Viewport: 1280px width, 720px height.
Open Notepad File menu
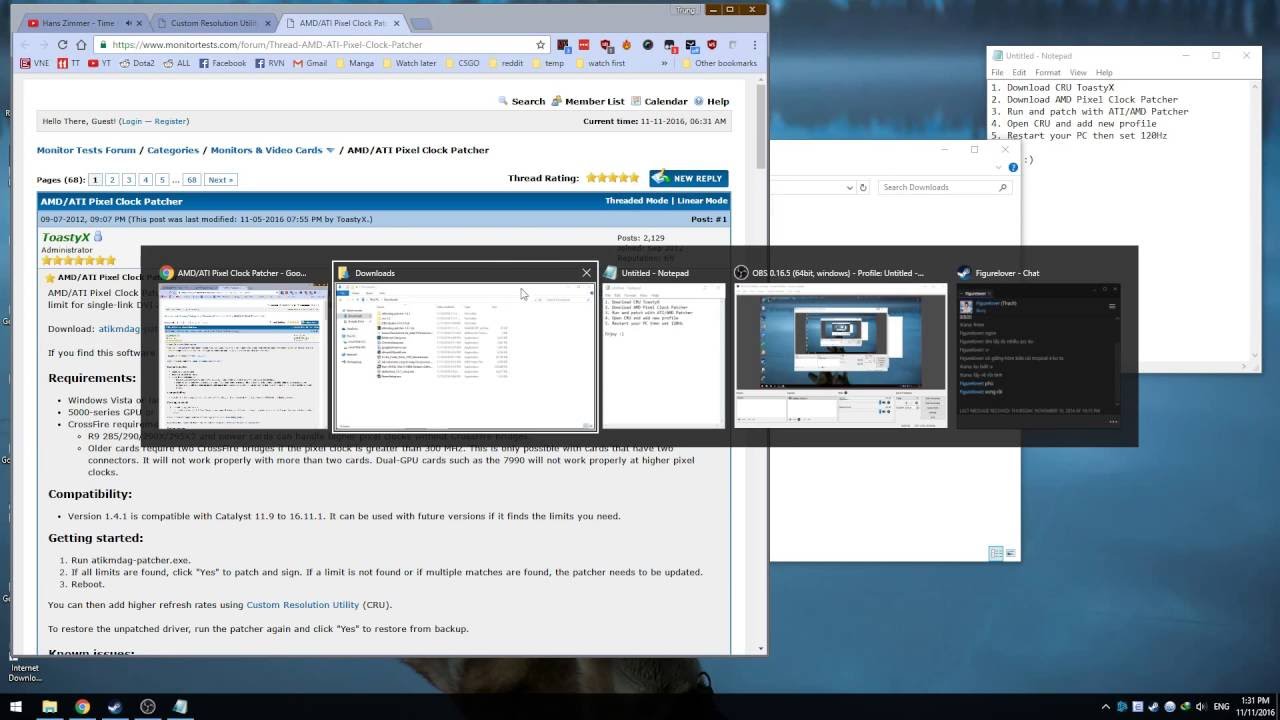[997, 73]
